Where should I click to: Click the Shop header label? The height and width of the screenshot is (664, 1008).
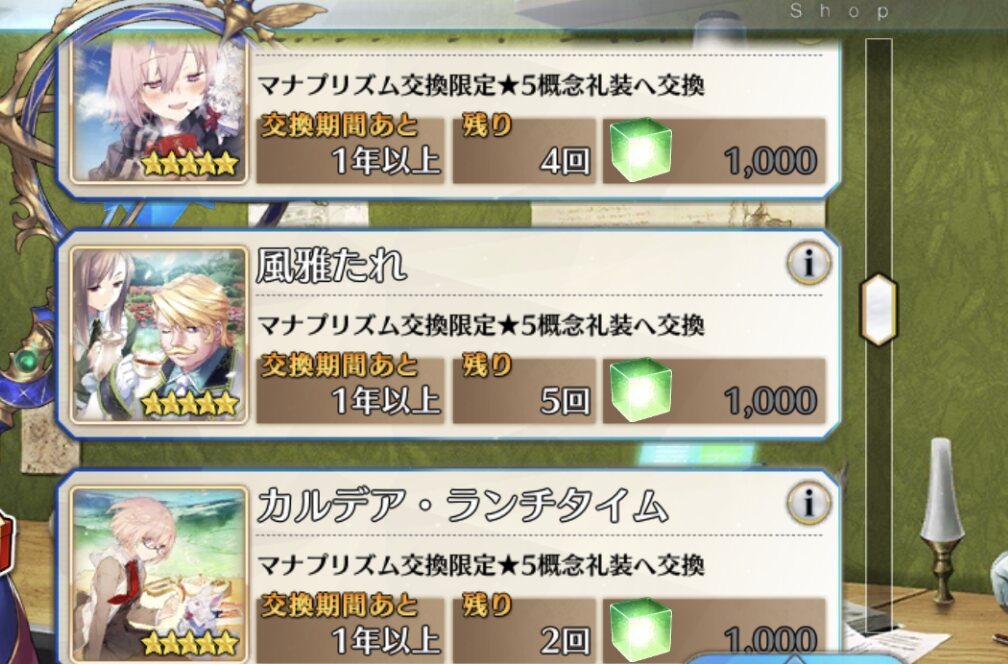pos(839,11)
